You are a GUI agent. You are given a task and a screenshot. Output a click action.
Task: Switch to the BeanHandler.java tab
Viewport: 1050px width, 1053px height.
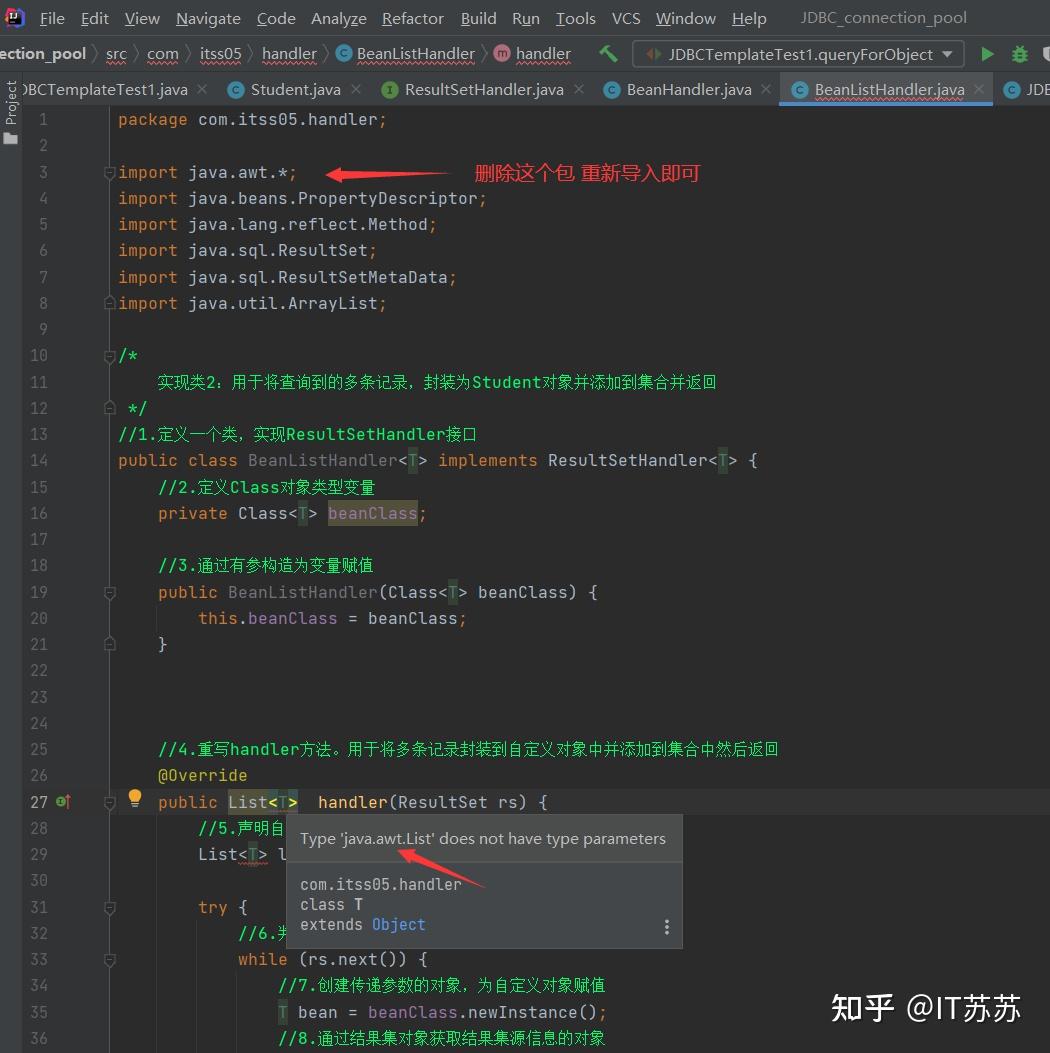(689, 89)
